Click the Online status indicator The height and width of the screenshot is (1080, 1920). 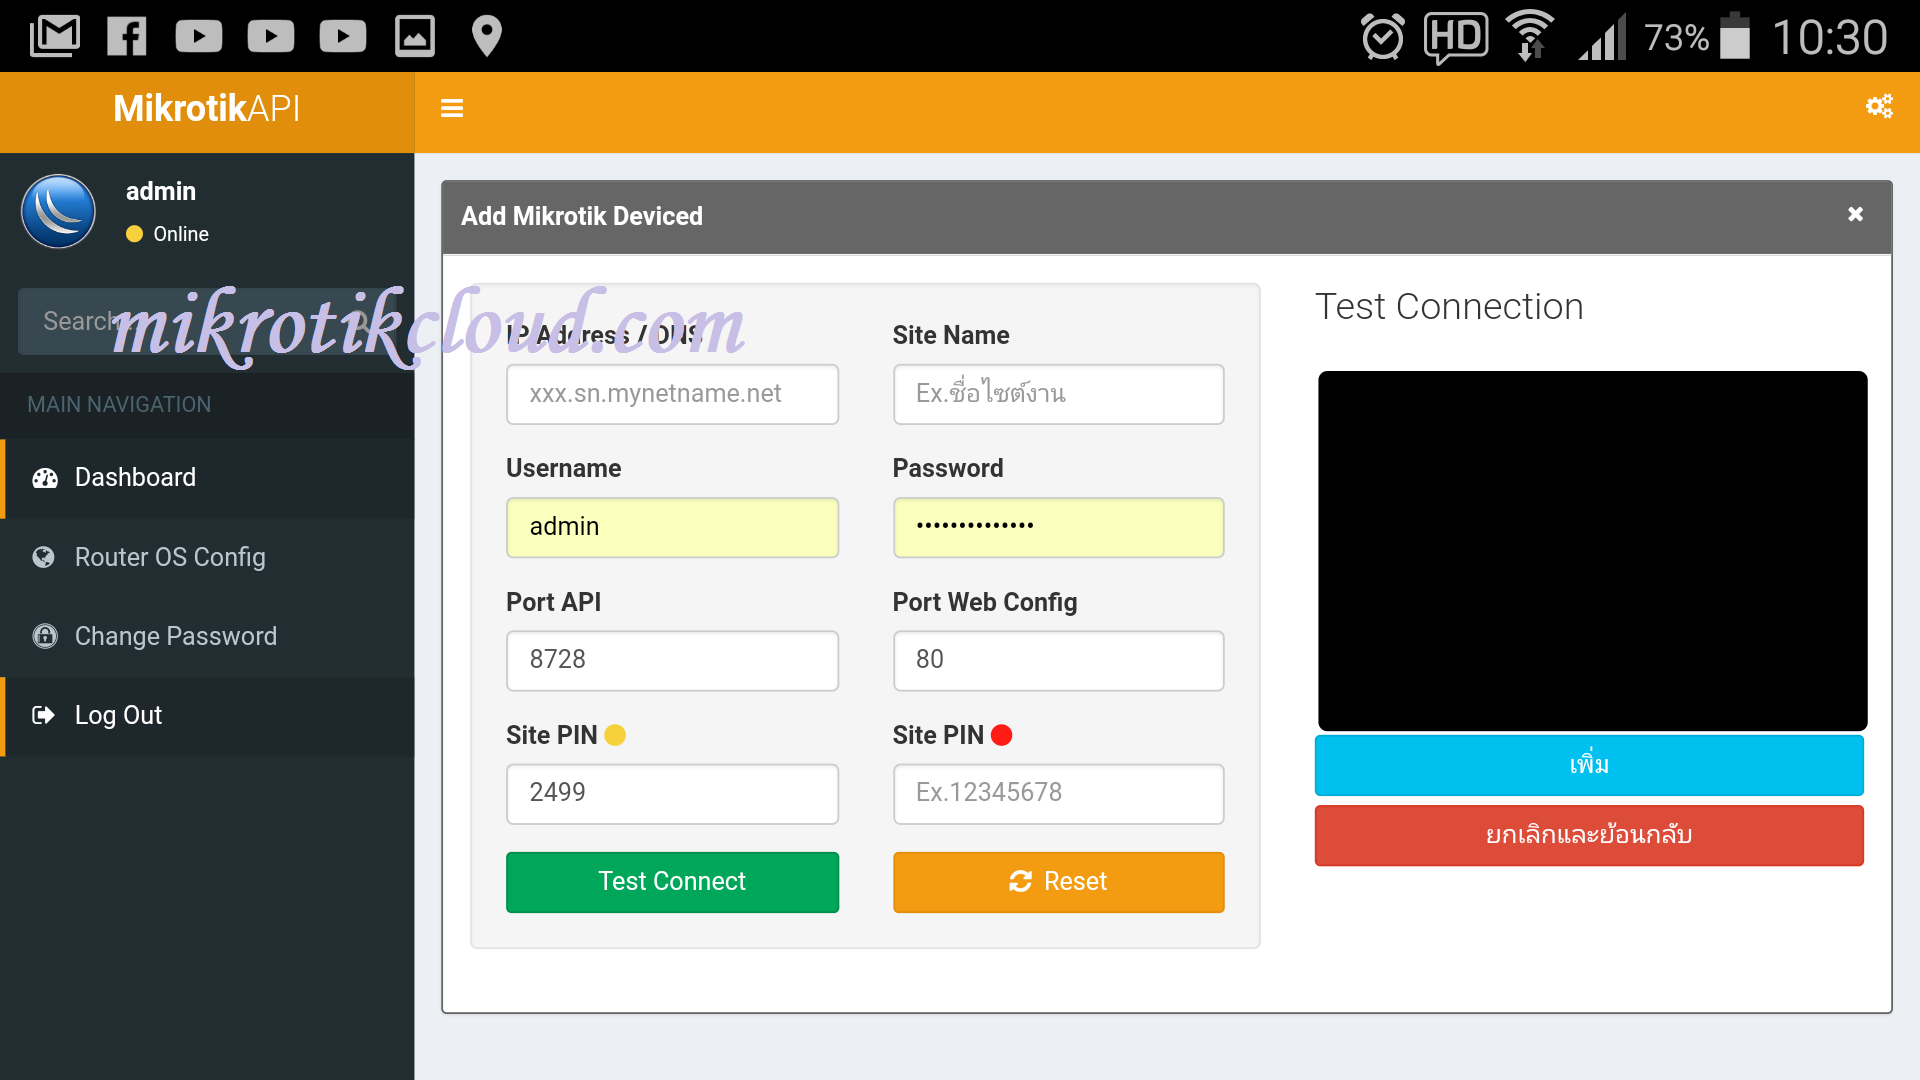(x=167, y=234)
